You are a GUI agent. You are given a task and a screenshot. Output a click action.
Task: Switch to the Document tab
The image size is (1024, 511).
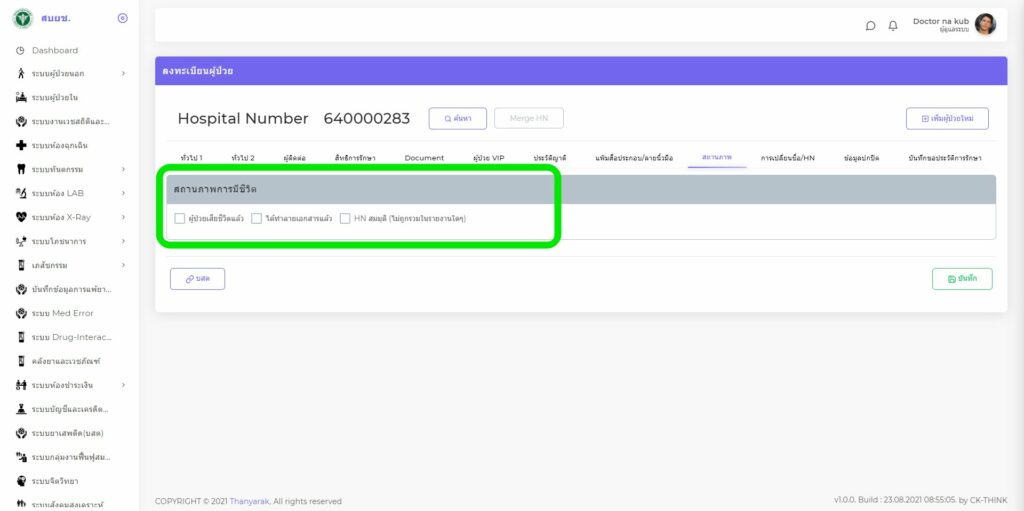coord(424,158)
